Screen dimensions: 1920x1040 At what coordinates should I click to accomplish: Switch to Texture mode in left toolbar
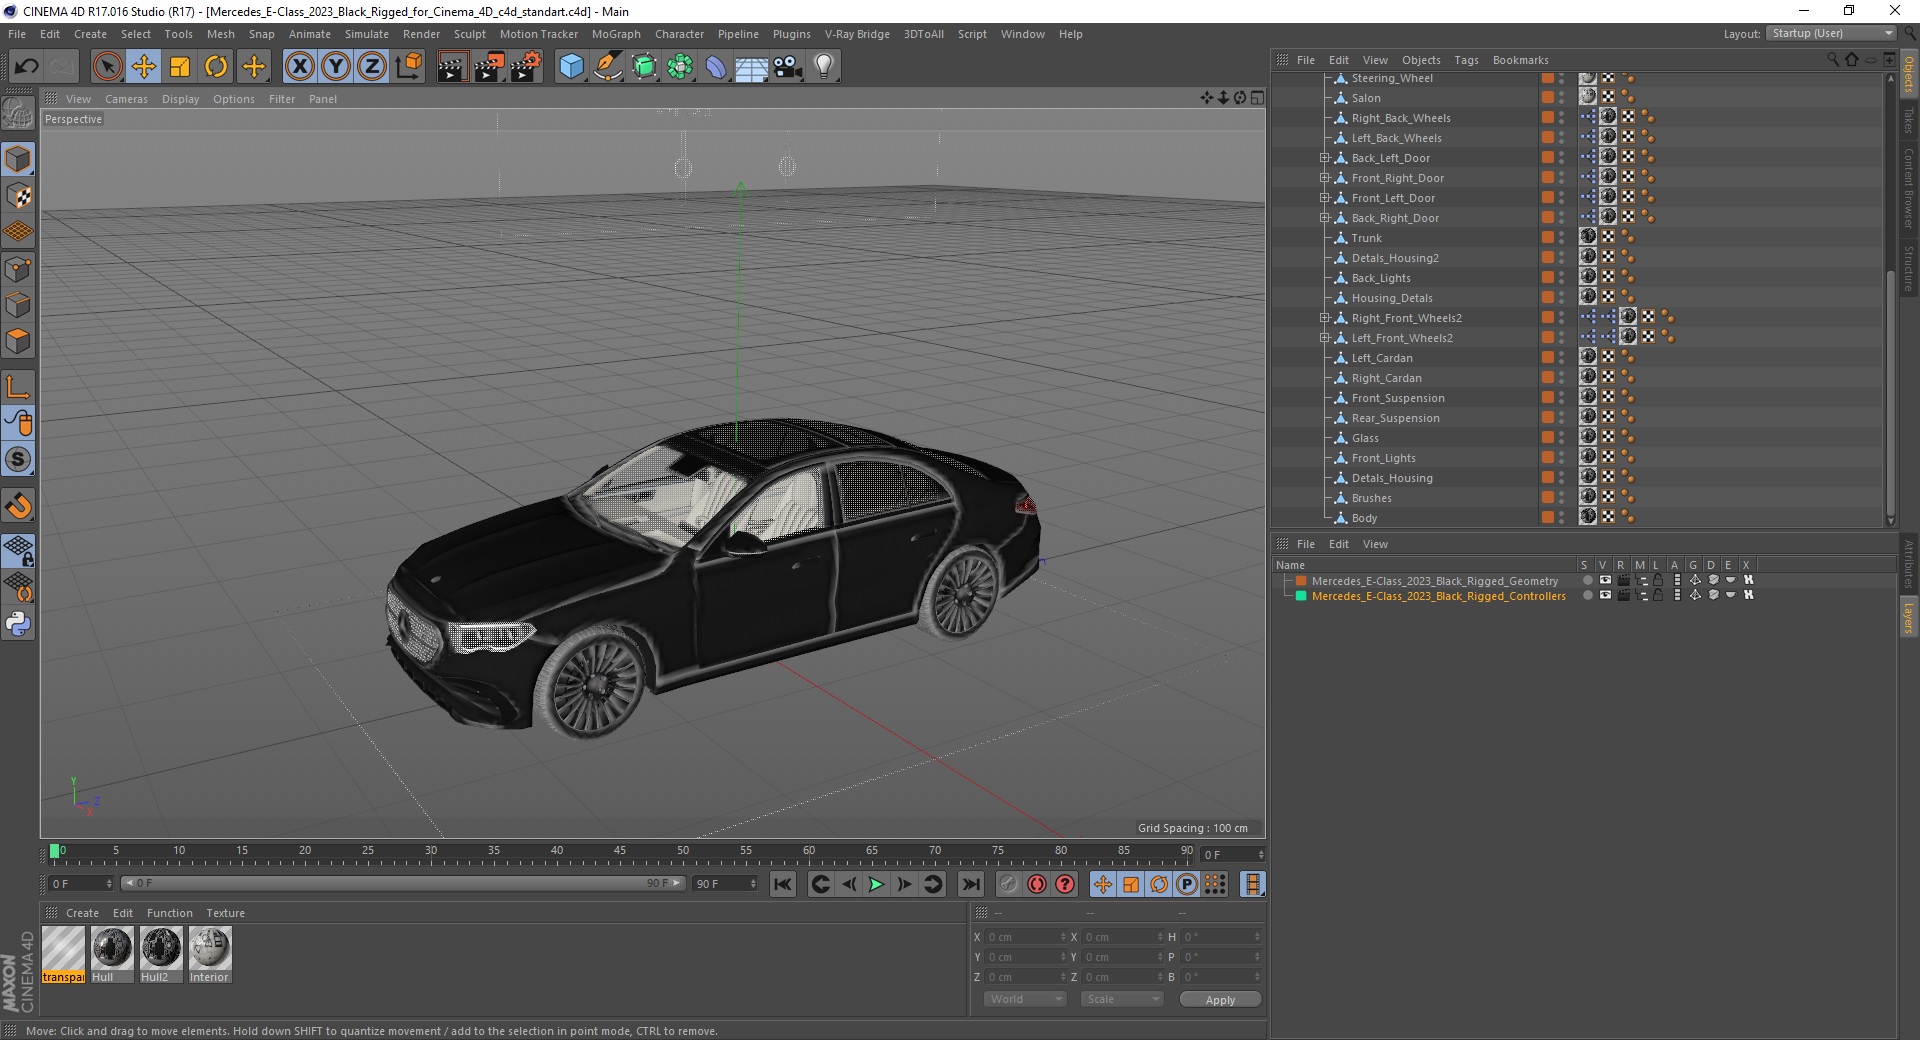pyautogui.click(x=18, y=195)
